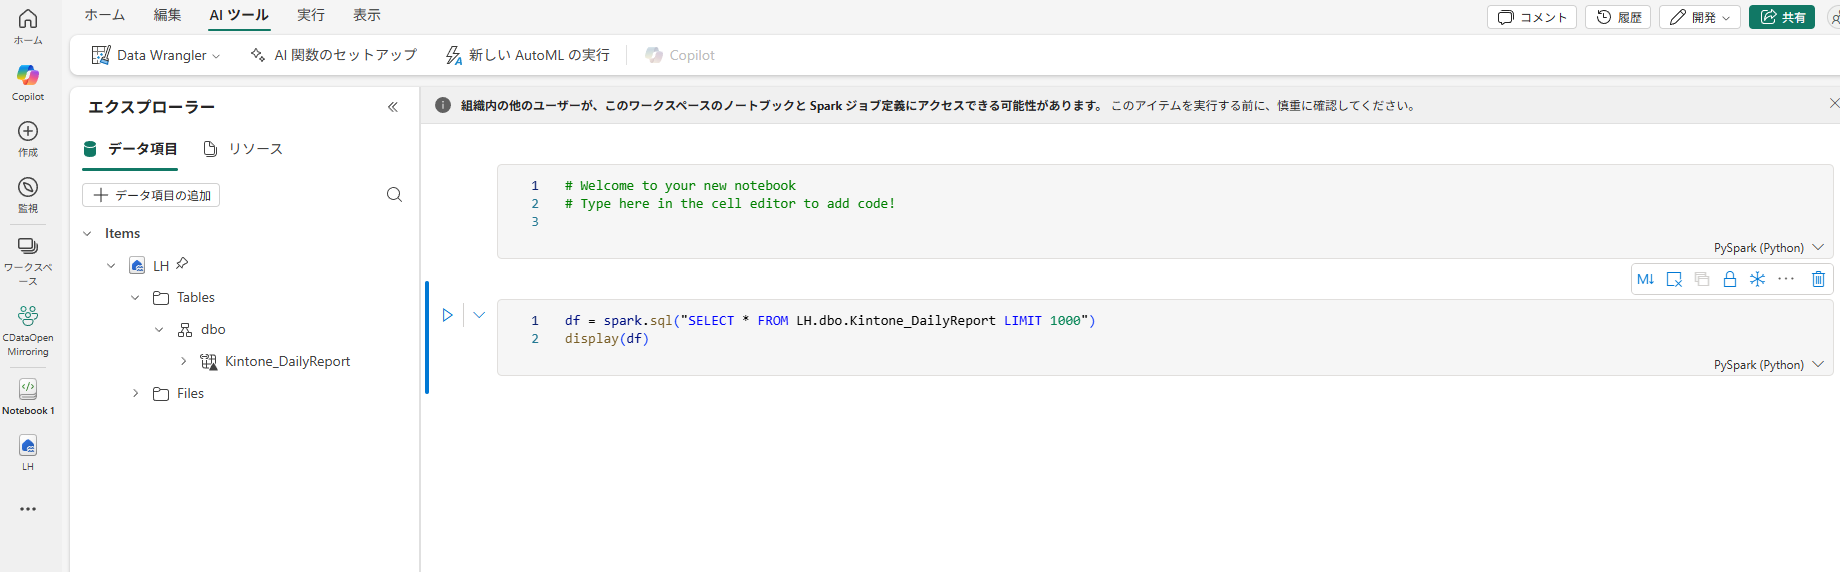The width and height of the screenshot is (1840, 572).
Task: Change language of first cell PySpark (Python)
Action: (x=1768, y=248)
